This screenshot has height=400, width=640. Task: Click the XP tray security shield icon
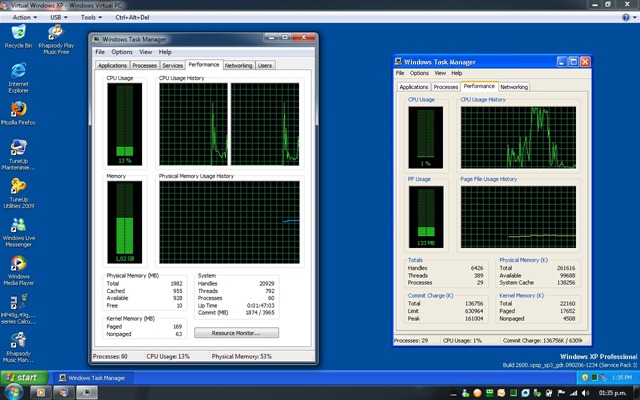tap(585, 378)
